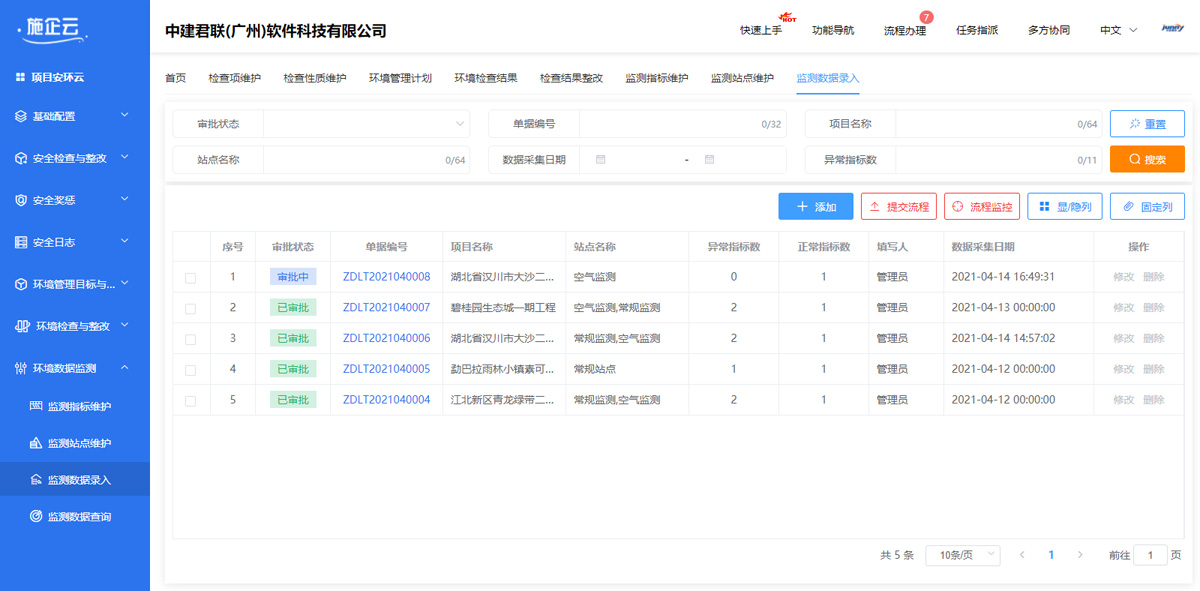Go to the next page arrow

[x=1080, y=555]
